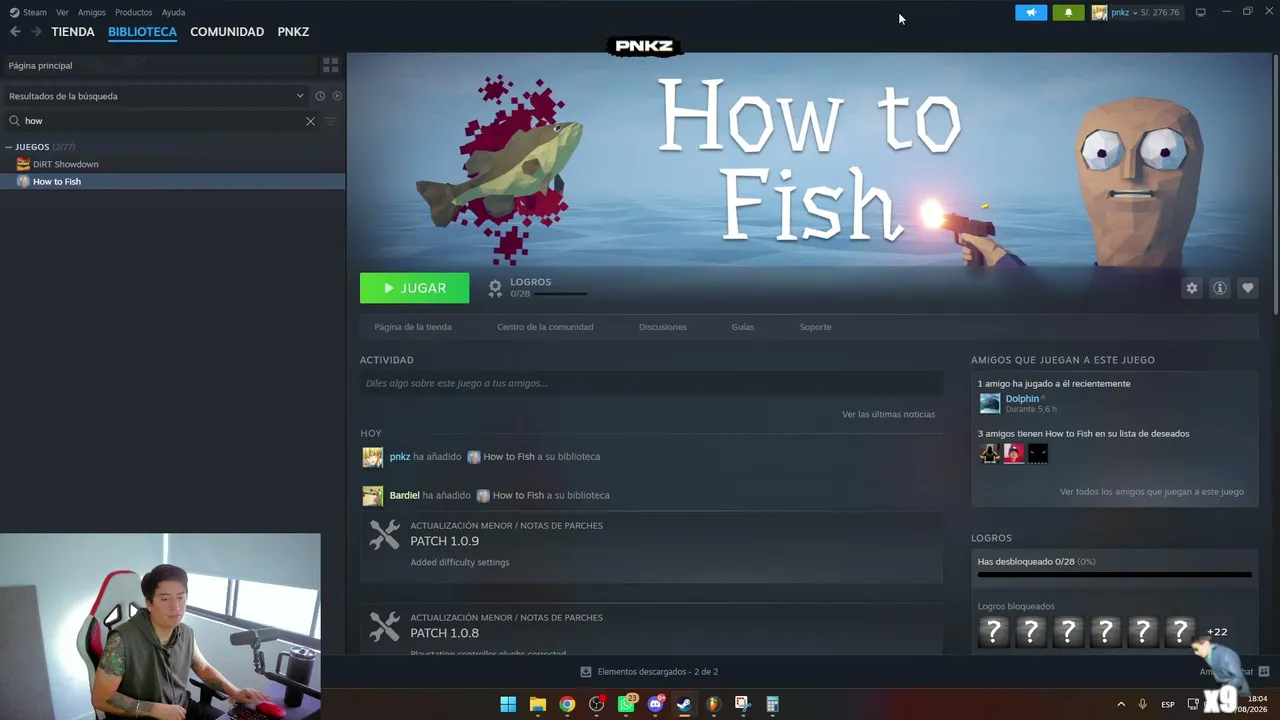Open the Resultados de la búsqueda dropdown
The image size is (1280, 720).
(156, 96)
